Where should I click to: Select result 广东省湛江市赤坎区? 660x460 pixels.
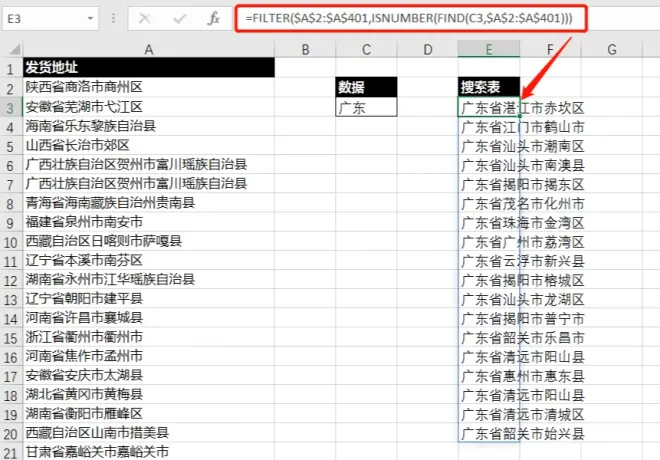coord(489,107)
